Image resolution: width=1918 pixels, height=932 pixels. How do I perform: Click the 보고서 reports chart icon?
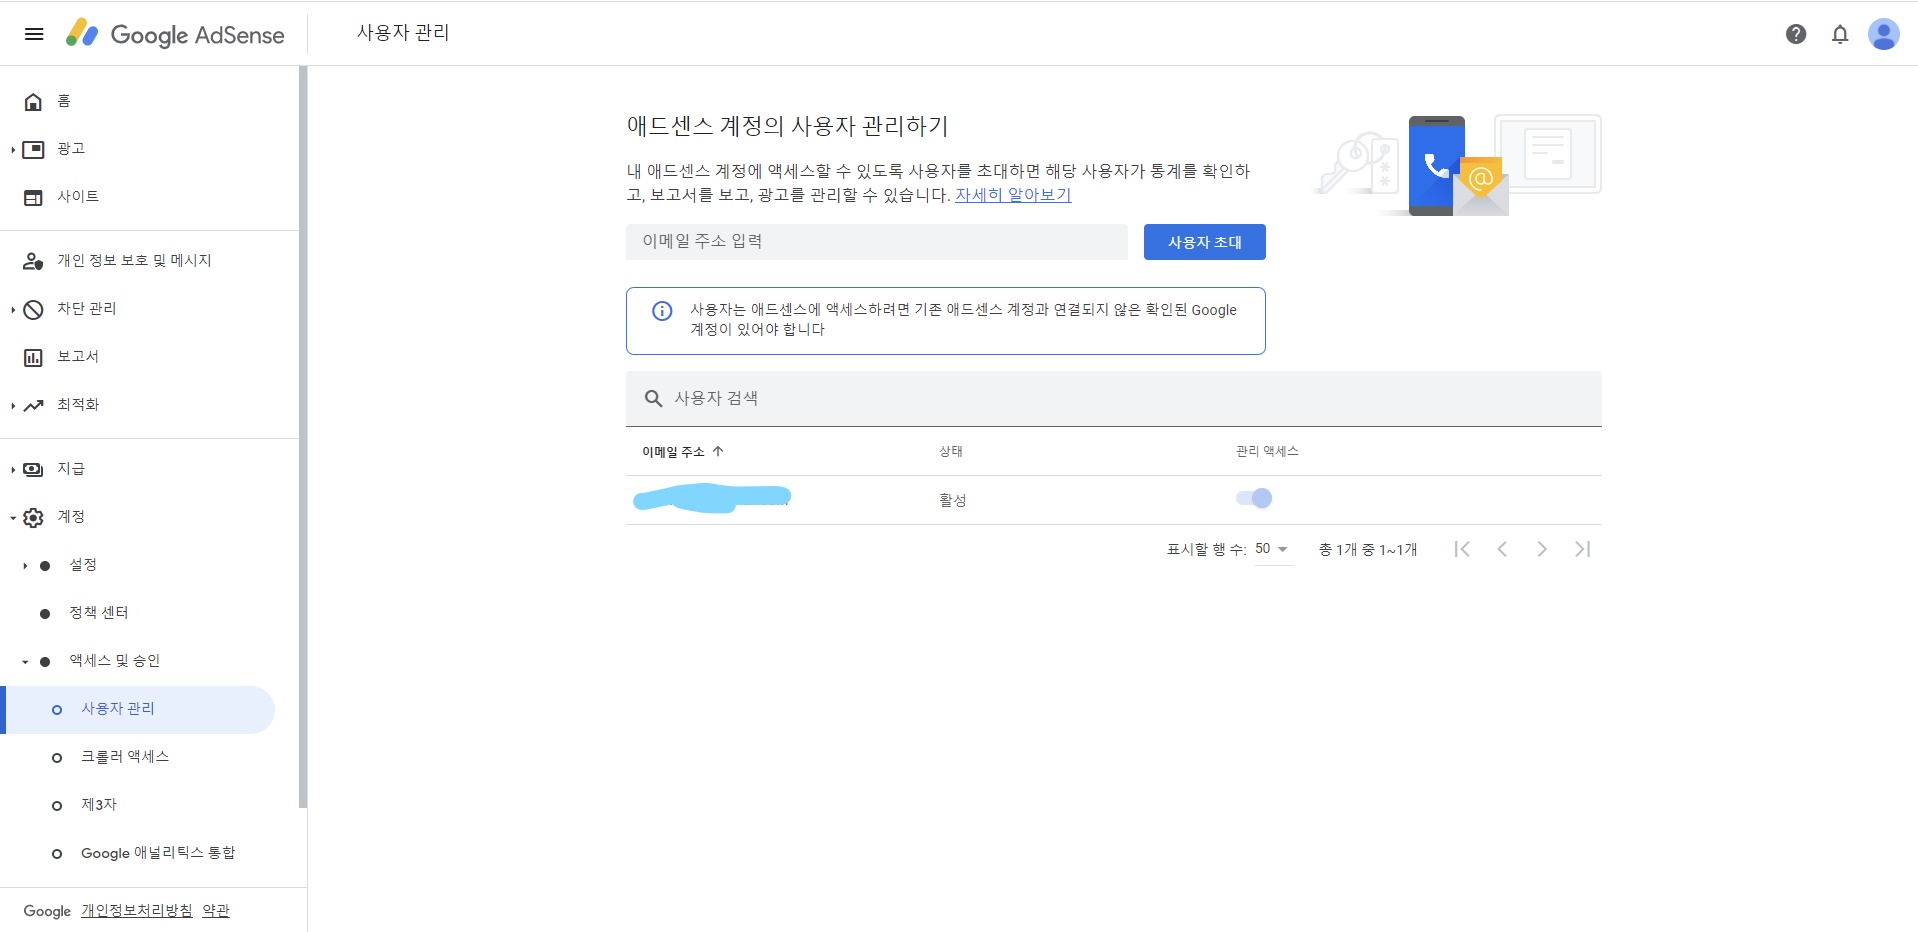tap(33, 357)
